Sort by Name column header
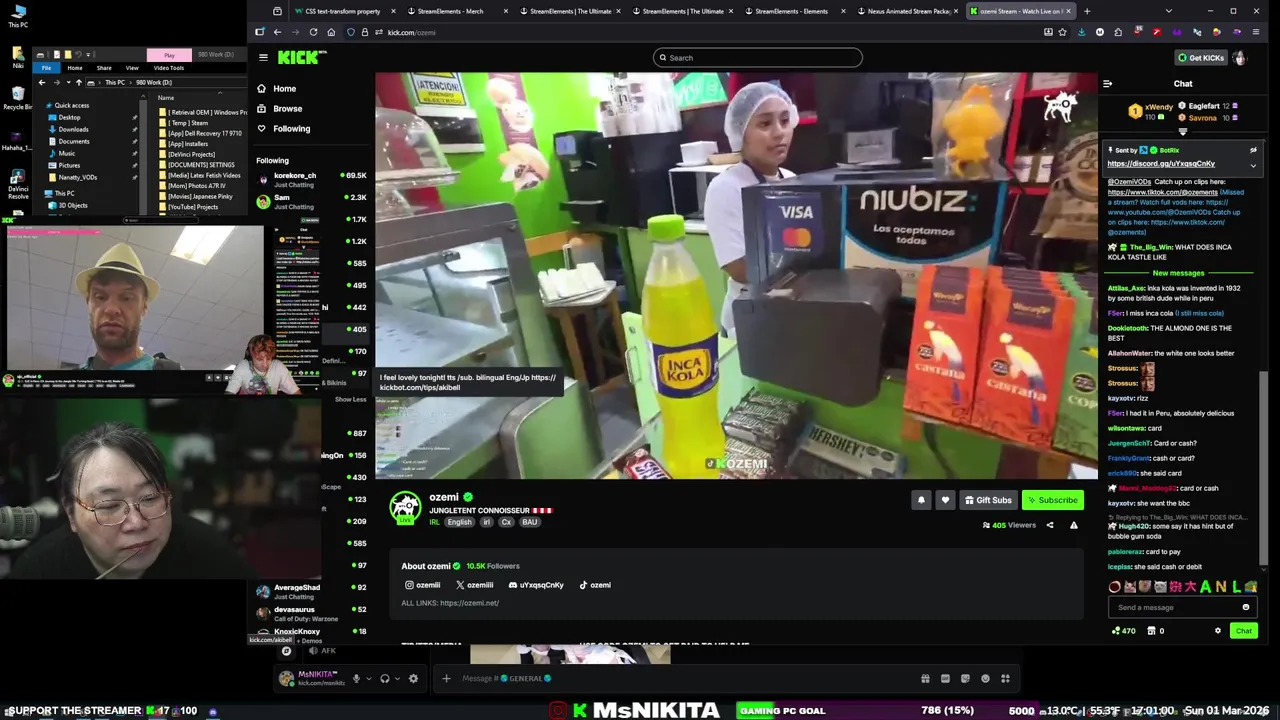Viewport: 1280px width, 720px height. point(166,98)
